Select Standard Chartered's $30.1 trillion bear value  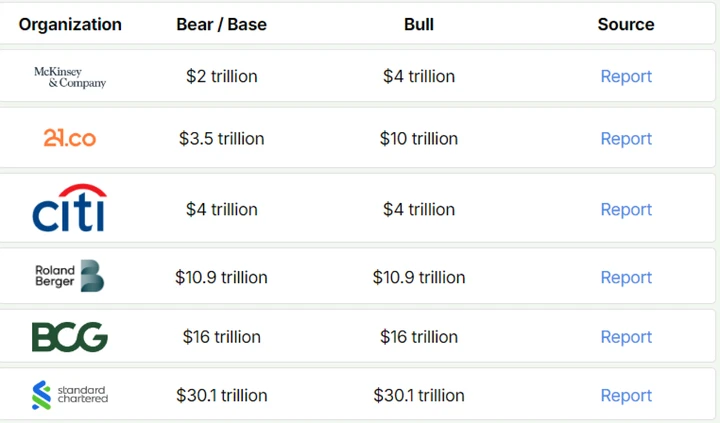click(222, 396)
